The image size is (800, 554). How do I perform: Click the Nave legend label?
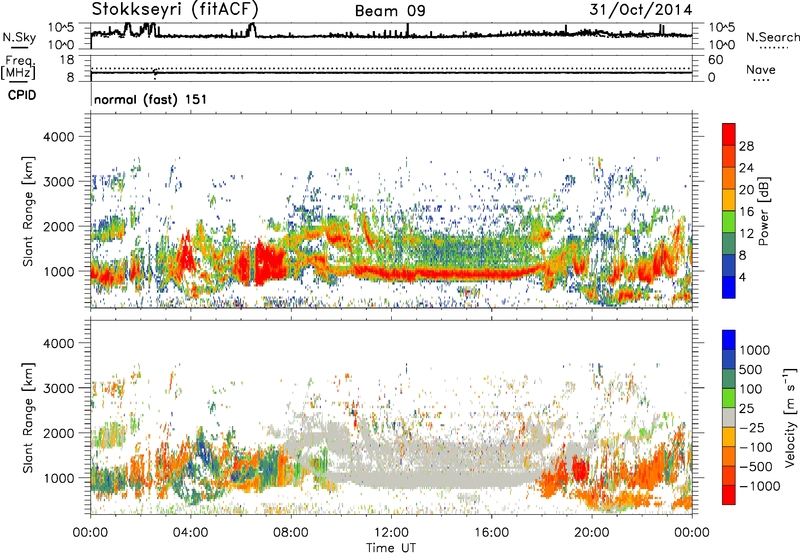click(761, 70)
